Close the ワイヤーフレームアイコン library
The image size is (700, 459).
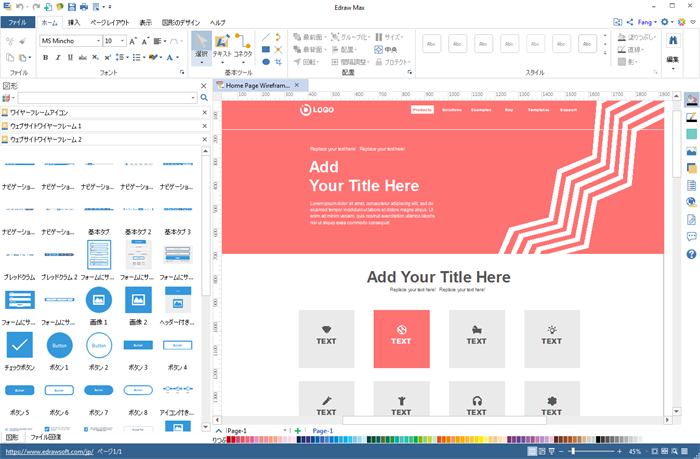tap(204, 113)
